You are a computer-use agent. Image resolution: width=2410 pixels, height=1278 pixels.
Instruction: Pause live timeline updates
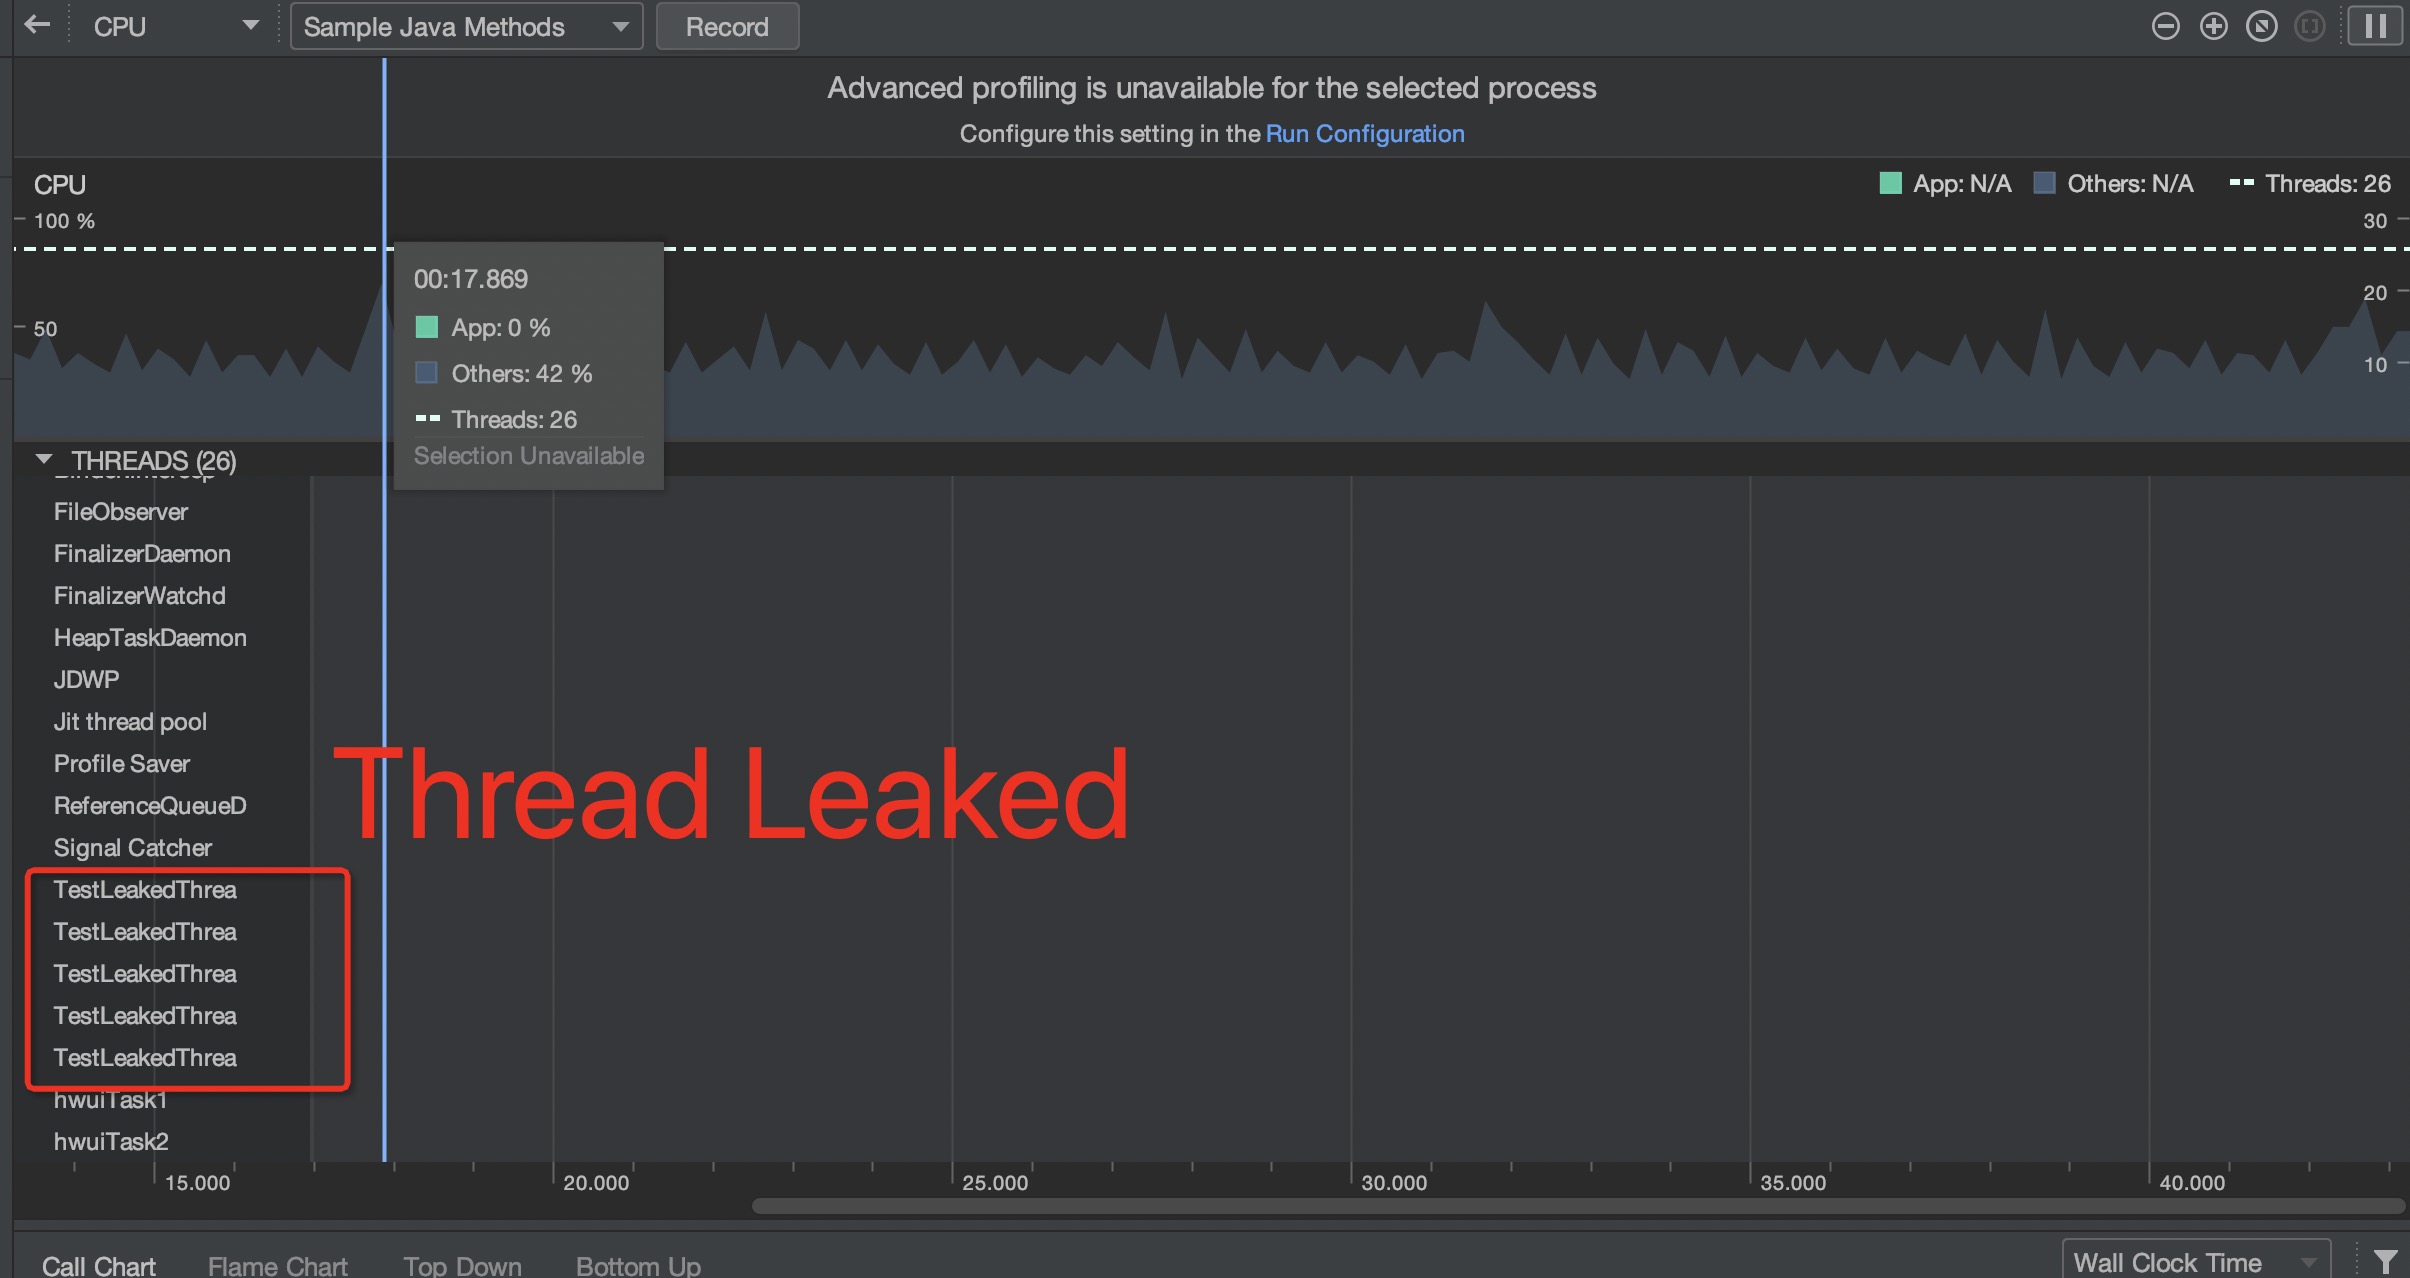click(2375, 27)
